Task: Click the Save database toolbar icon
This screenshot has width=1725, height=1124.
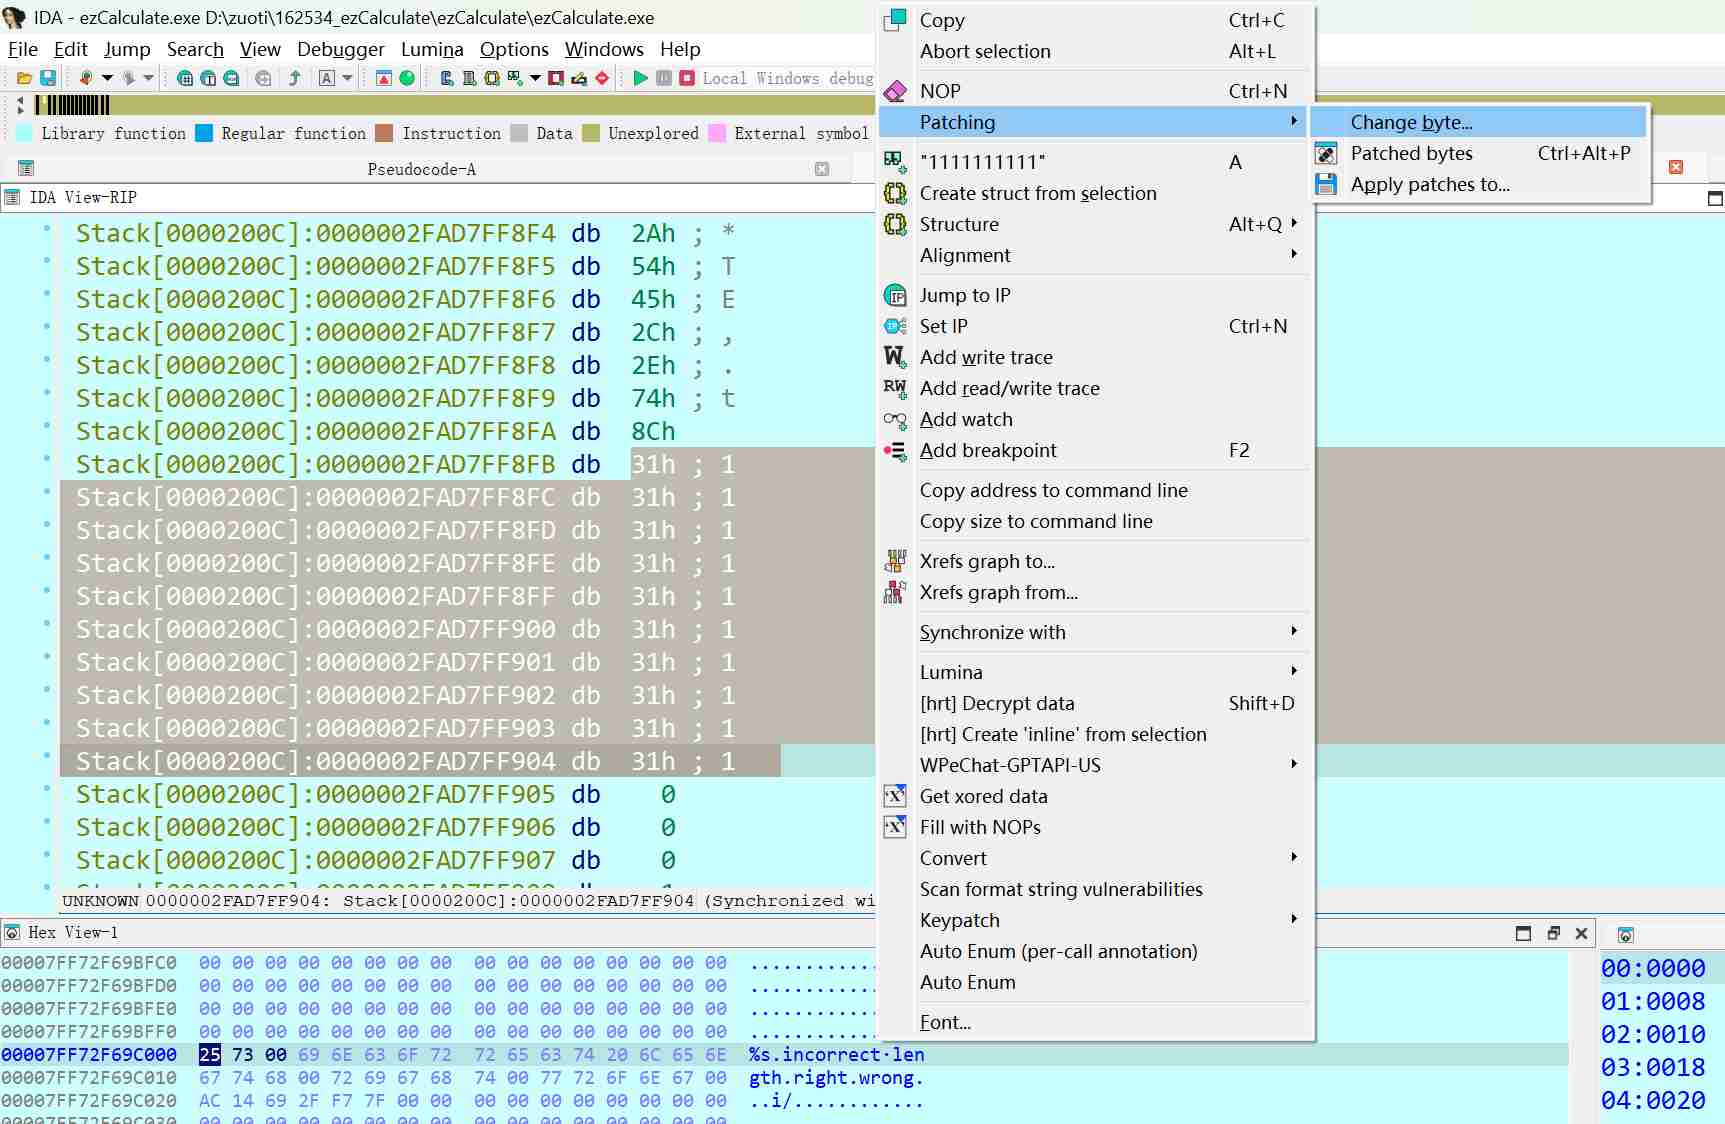Action: pyautogui.click(x=47, y=78)
